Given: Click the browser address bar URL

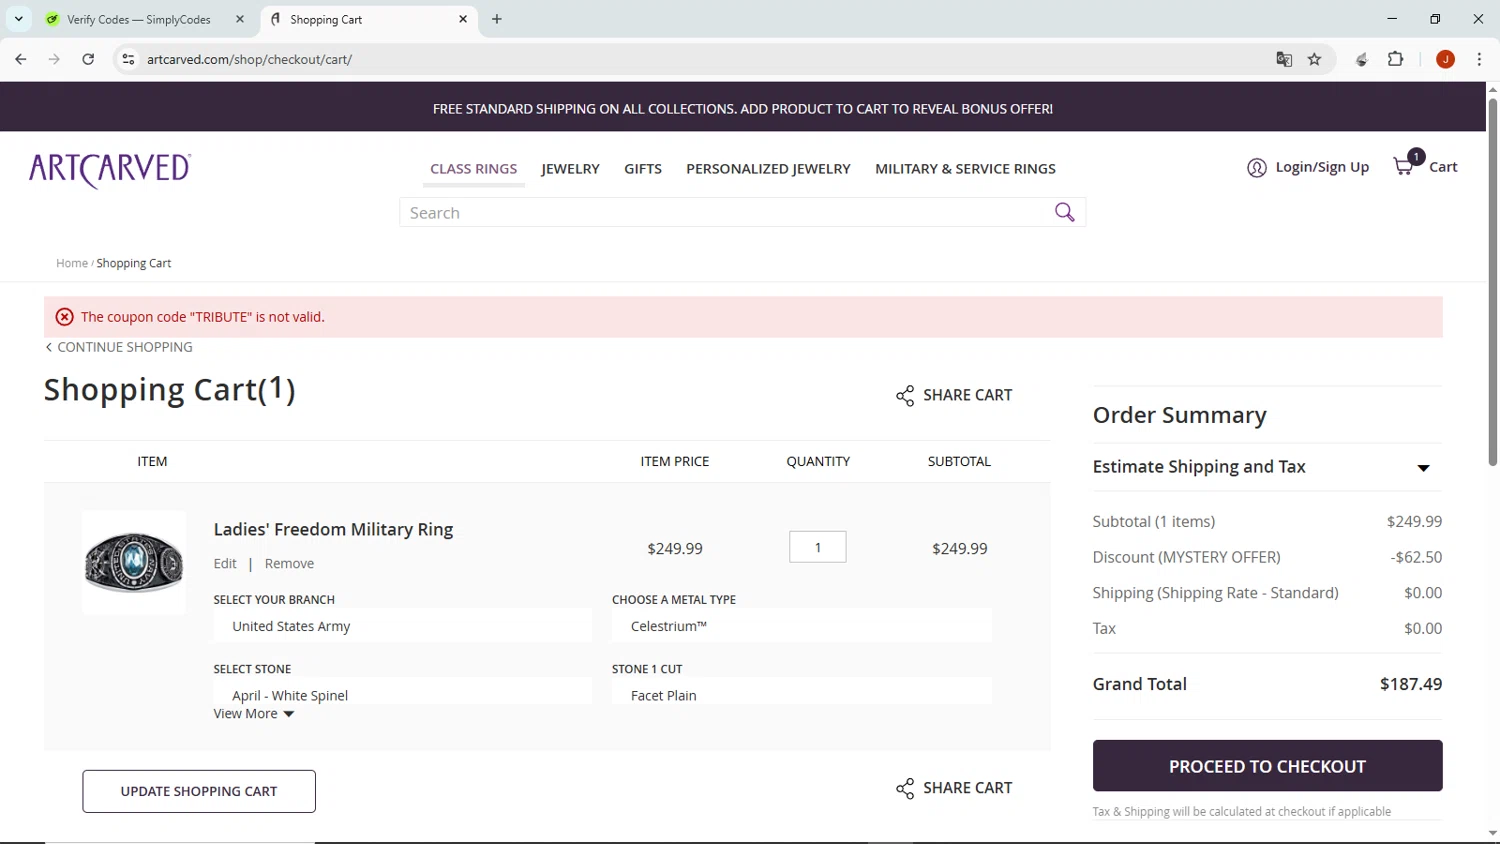Looking at the screenshot, I should tap(249, 59).
